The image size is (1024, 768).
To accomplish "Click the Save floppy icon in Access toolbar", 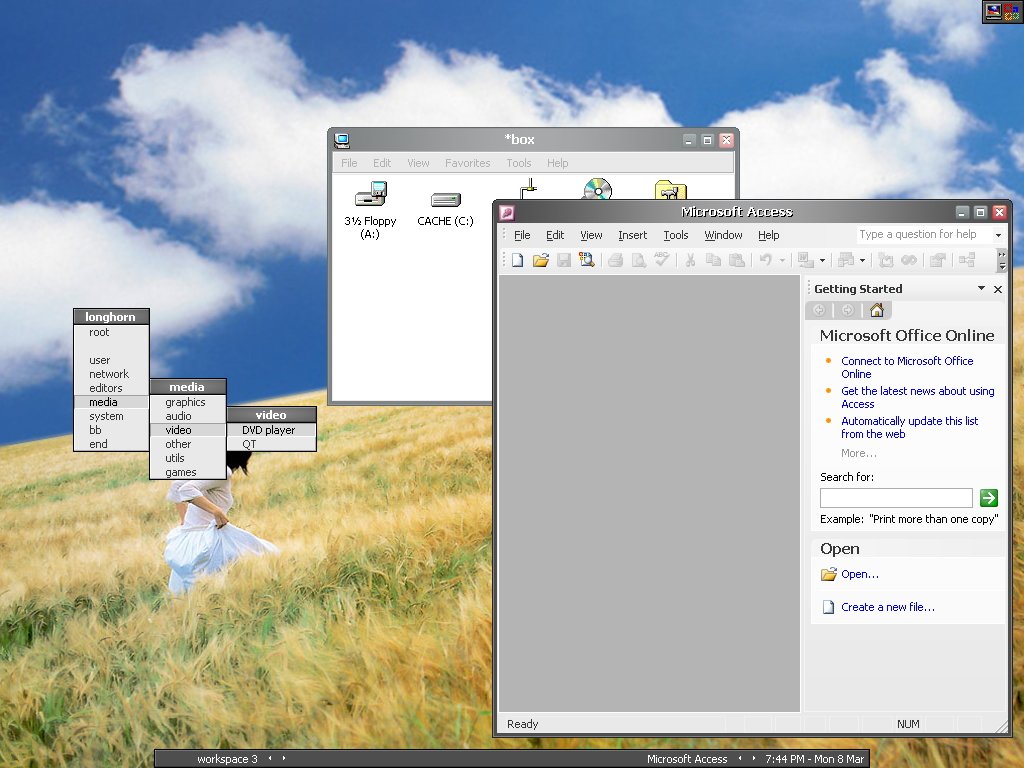I will click(564, 260).
